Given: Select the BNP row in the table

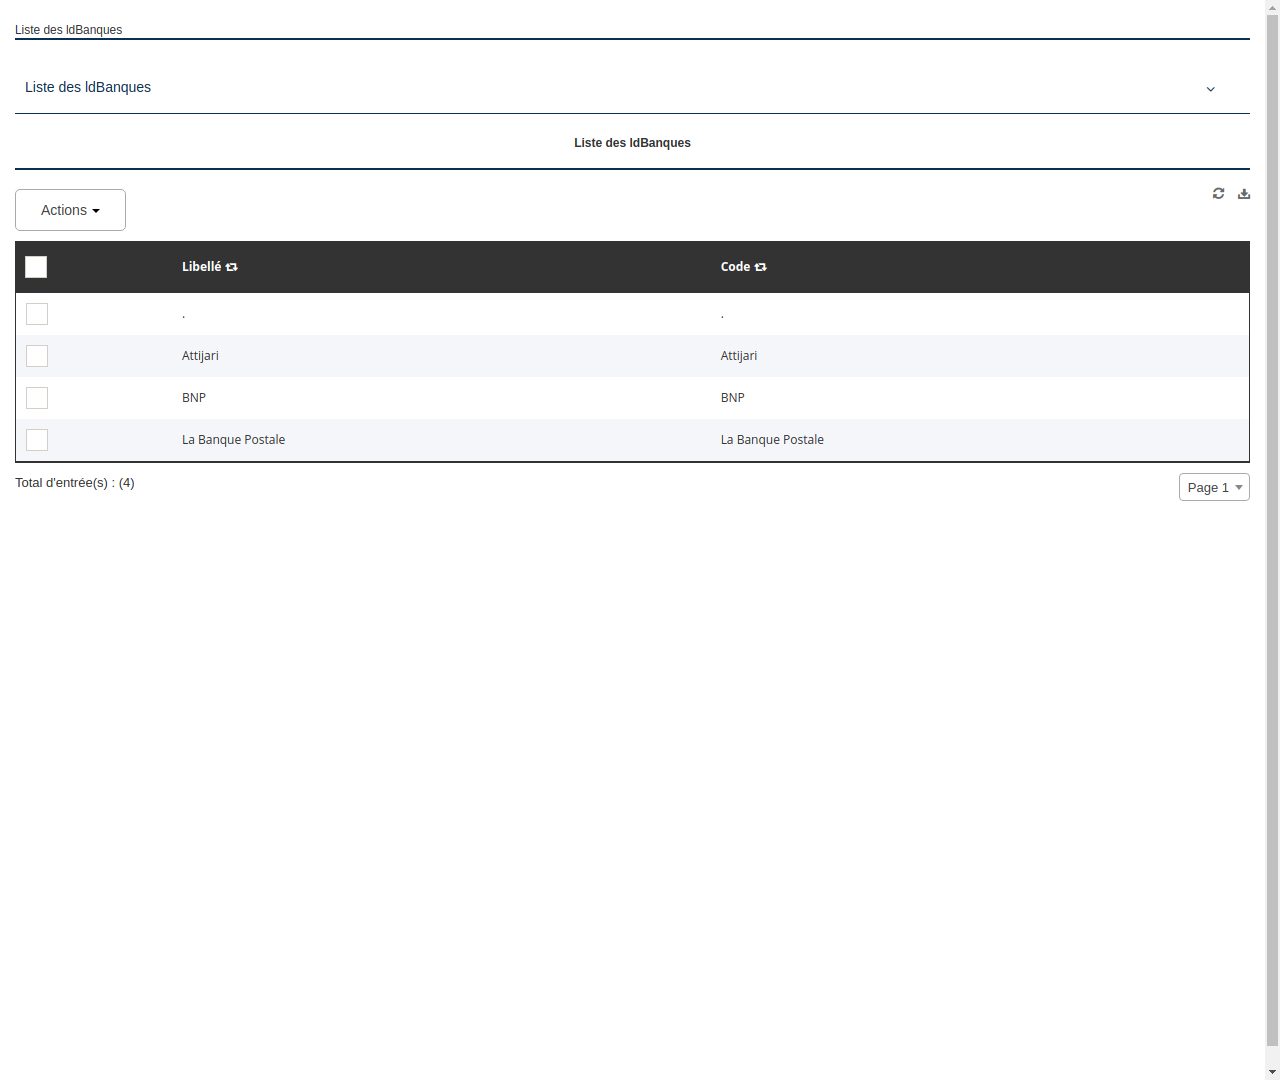Looking at the screenshot, I should [x=193, y=398].
